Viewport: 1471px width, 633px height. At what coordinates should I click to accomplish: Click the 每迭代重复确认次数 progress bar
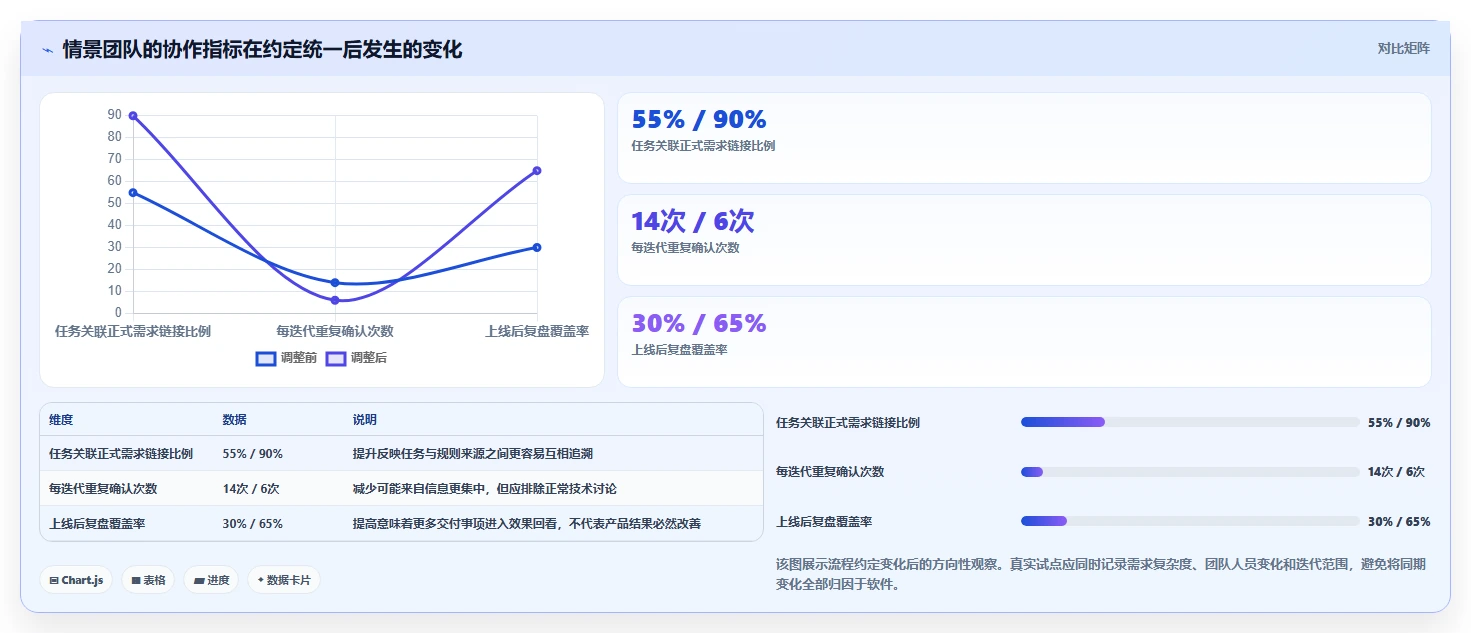coord(1190,472)
